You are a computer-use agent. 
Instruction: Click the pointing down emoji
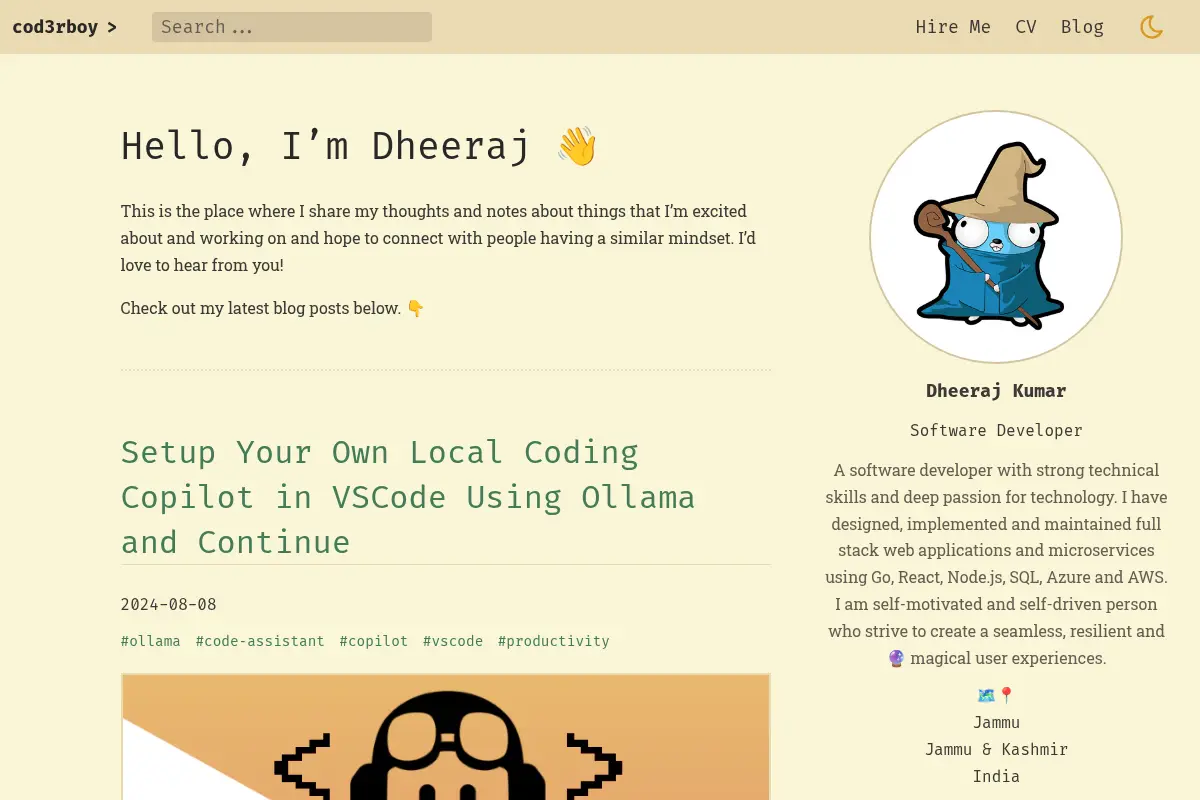pyautogui.click(x=416, y=308)
